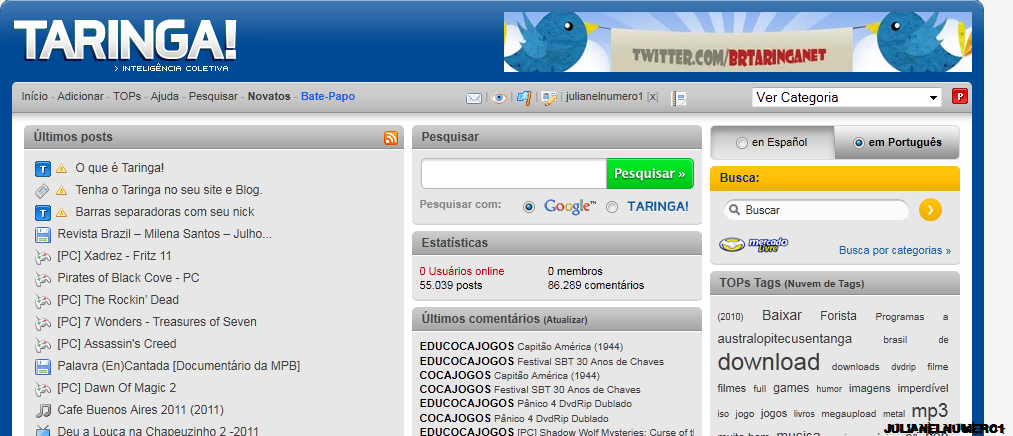Click the games tag

pyautogui.click(x=791, y=388)
